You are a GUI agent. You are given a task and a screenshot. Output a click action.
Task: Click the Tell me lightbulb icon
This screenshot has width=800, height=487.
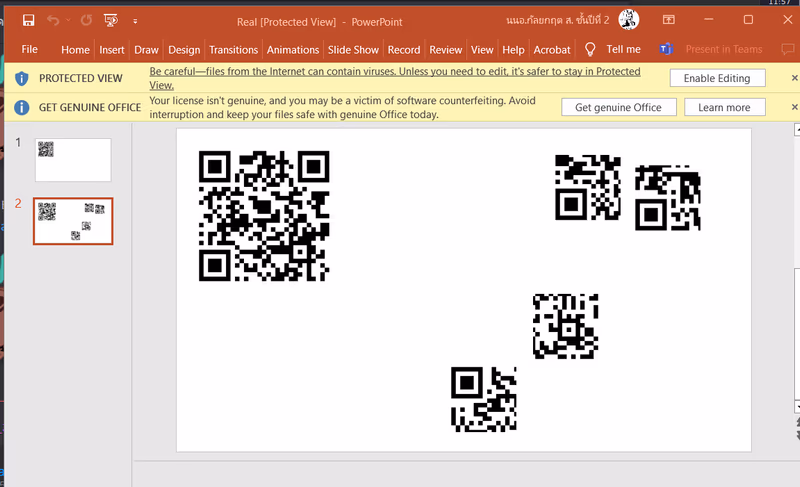(590, 49)
